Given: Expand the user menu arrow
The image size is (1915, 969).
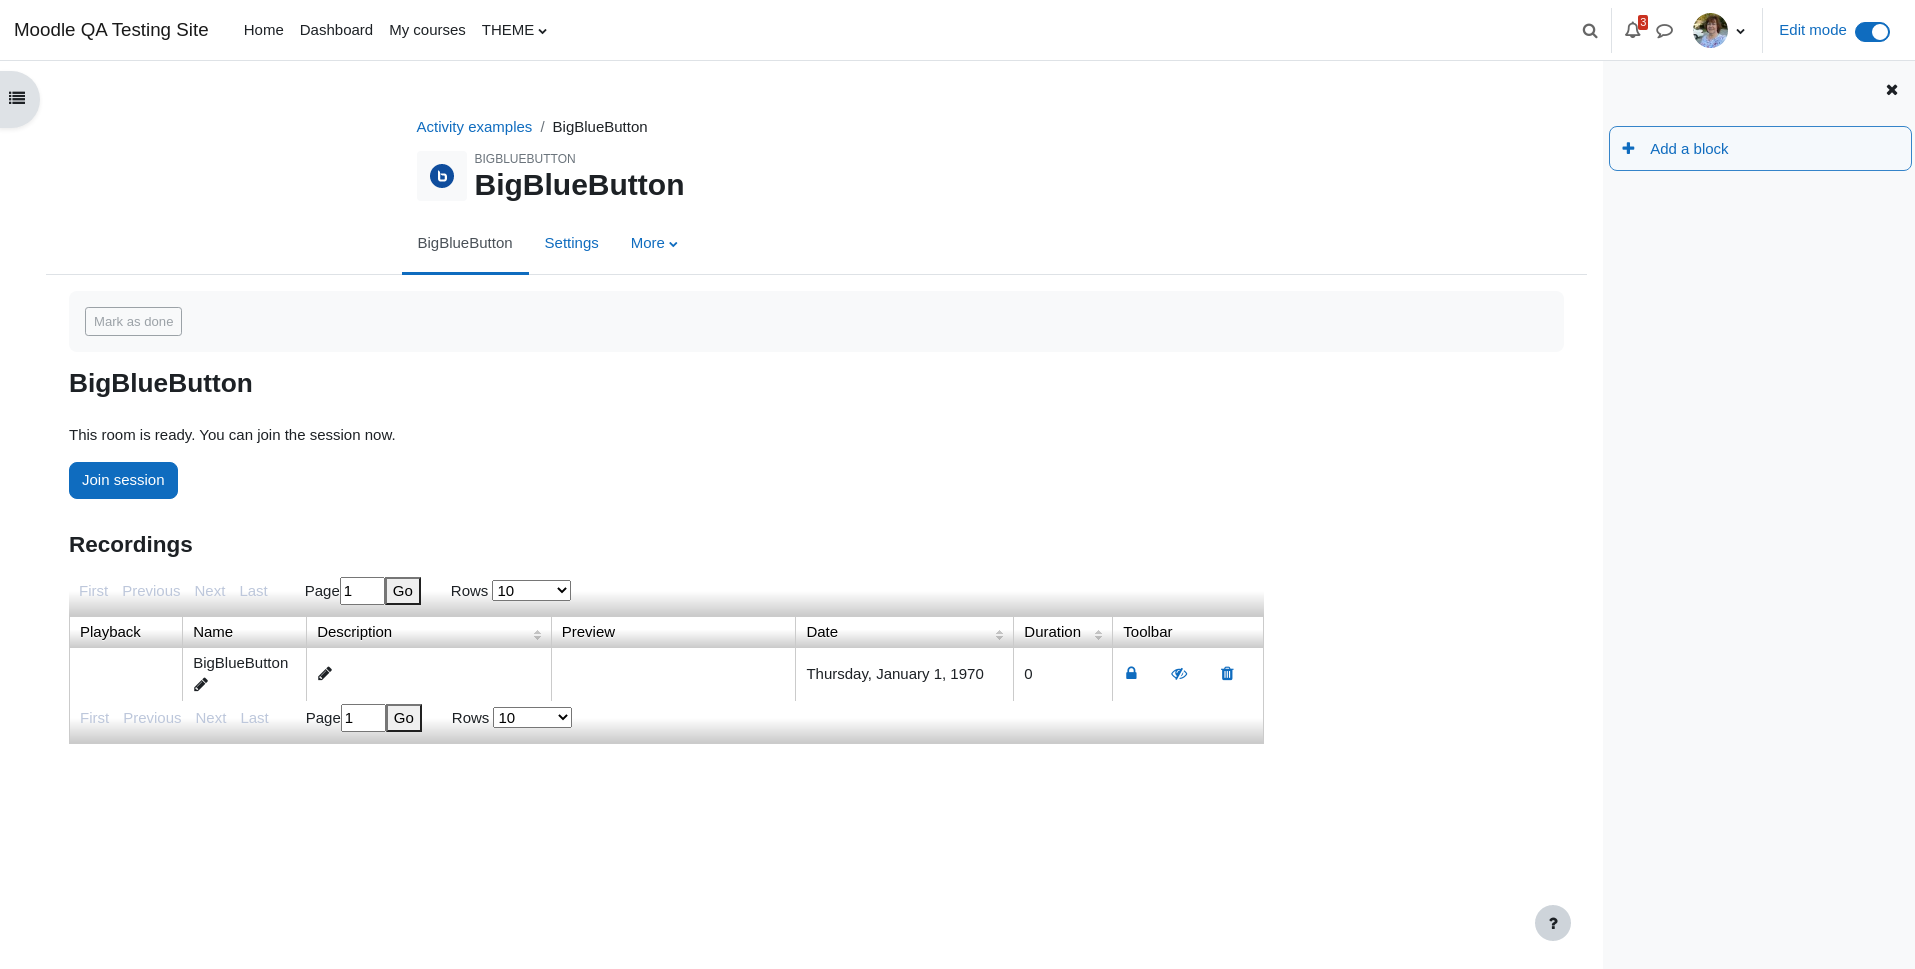Looking at the screenshot, I should coord(1741,32).
